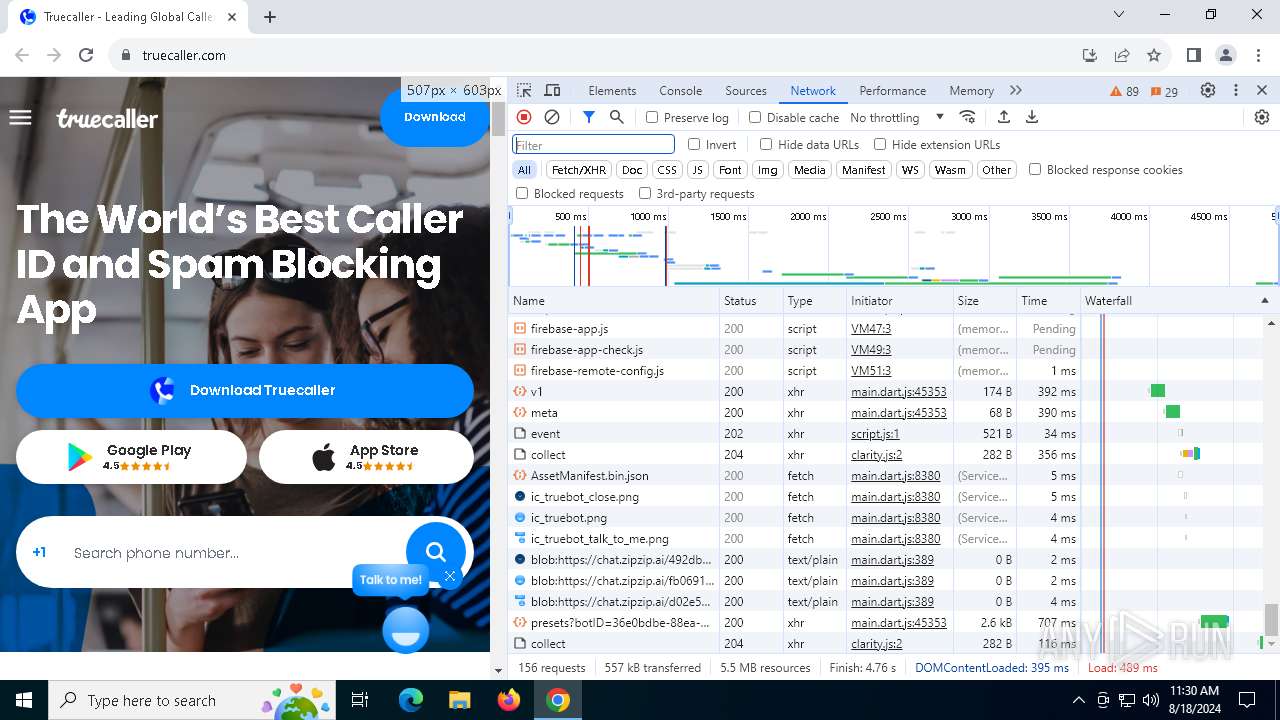Check Hide extension URLs
1280x720 pixels.
click(880, 144)
